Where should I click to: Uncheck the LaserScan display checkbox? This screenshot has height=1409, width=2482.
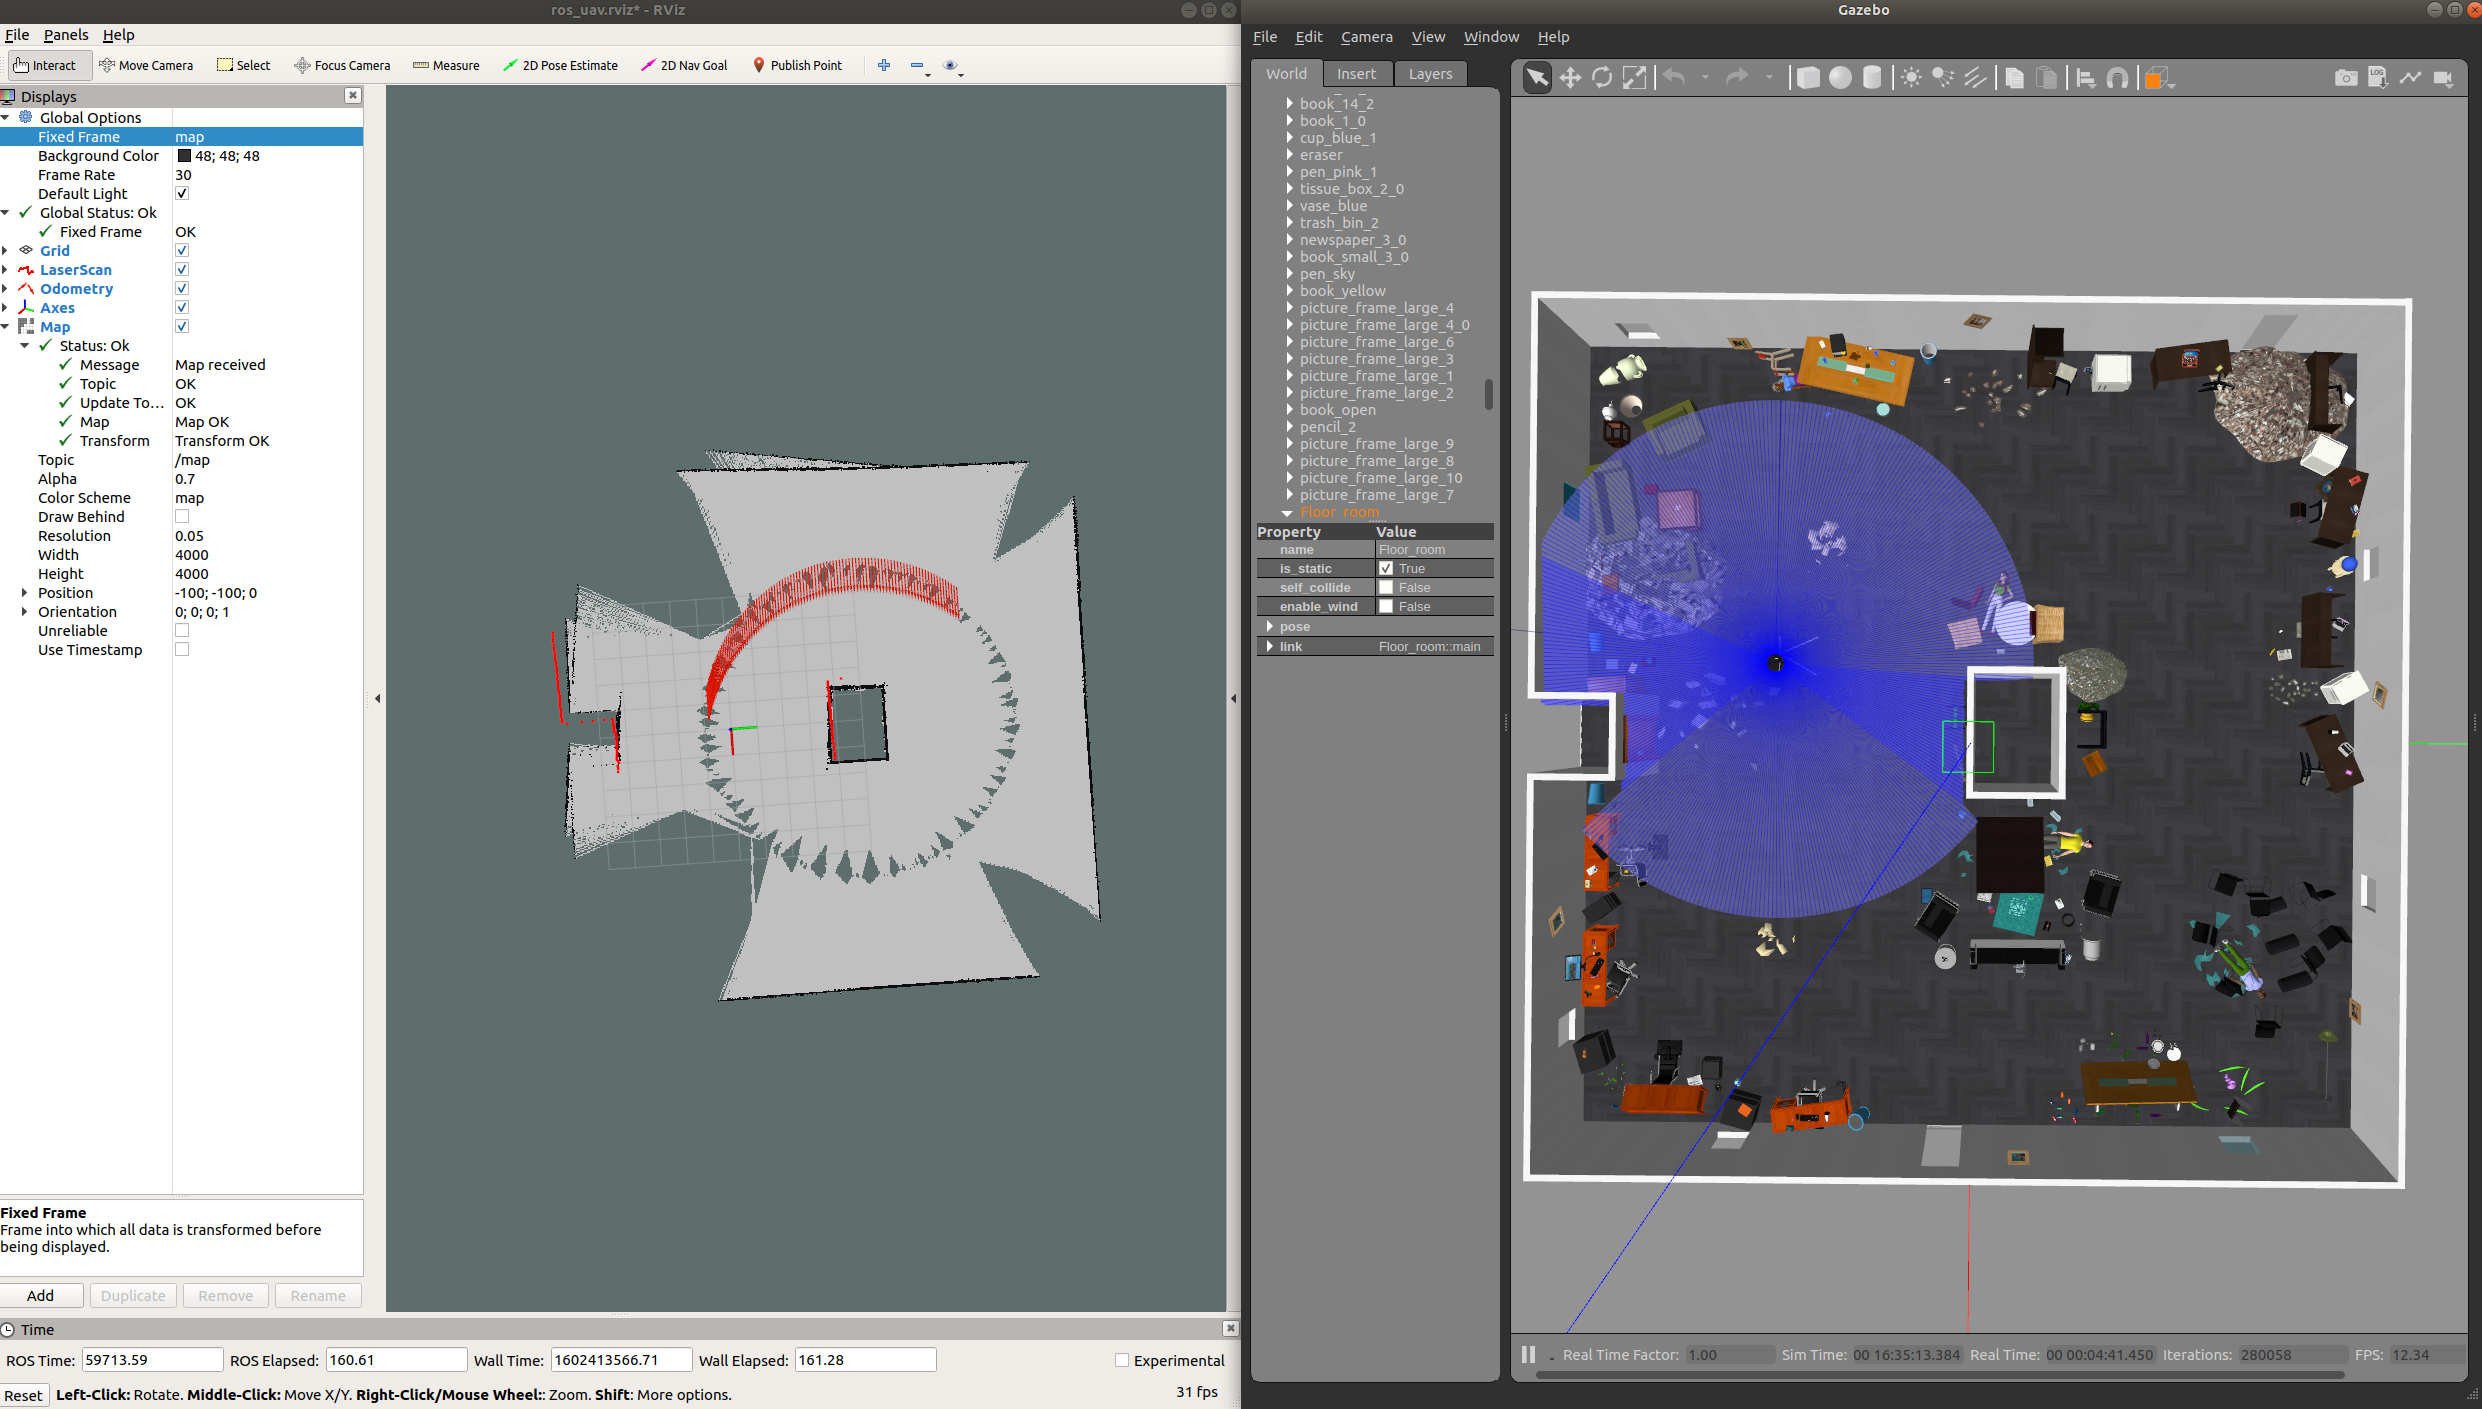182,269
